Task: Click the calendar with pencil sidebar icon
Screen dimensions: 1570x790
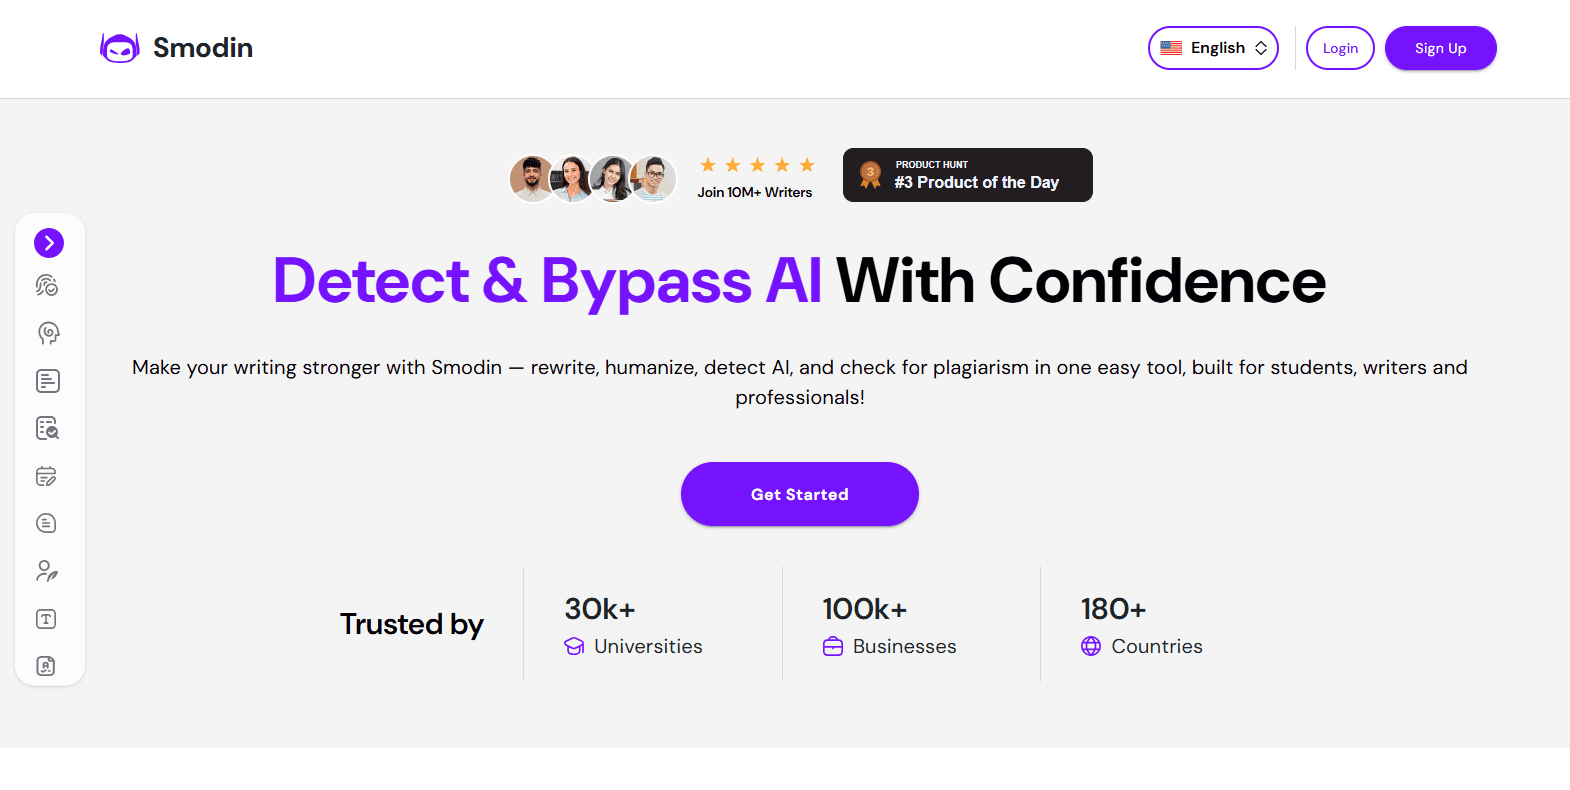Action: click(x=47, y=476)
